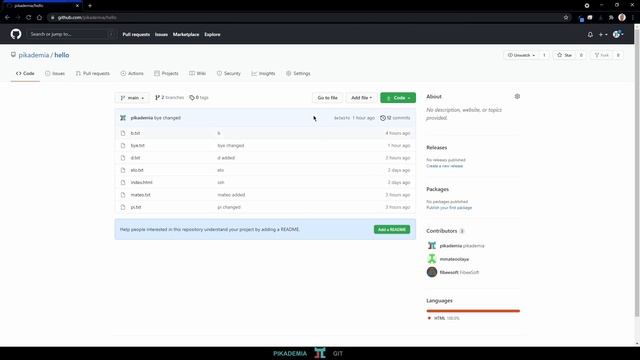The width and height of the screenshot is (640, 360).
Task: Open file d.txt
Action: [x=135, y=158]
